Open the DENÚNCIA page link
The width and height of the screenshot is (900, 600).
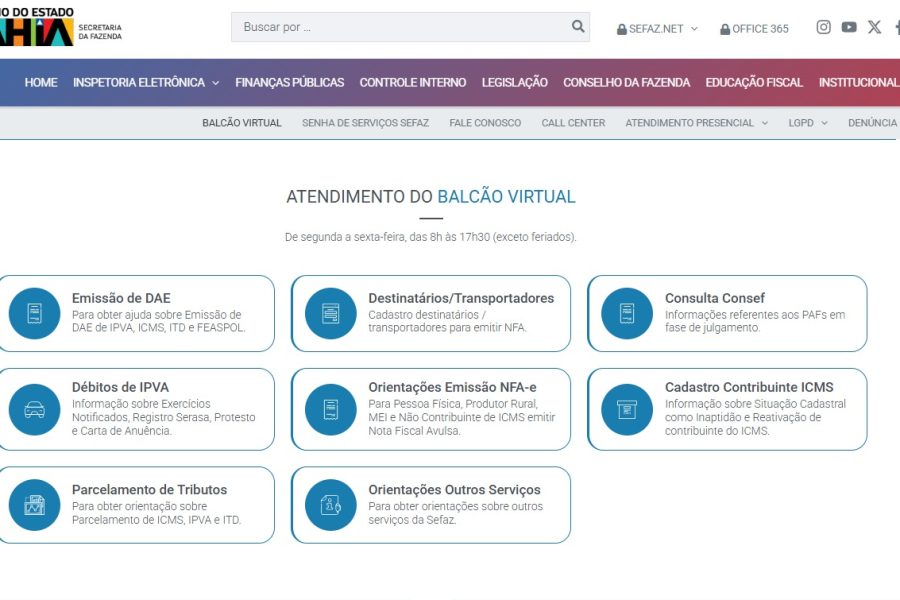tap(871, 121)
